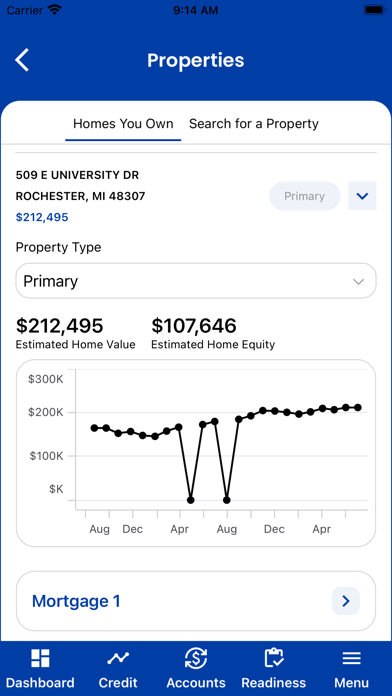Open the Credit trend-line icon

click(x=118, y=658)
